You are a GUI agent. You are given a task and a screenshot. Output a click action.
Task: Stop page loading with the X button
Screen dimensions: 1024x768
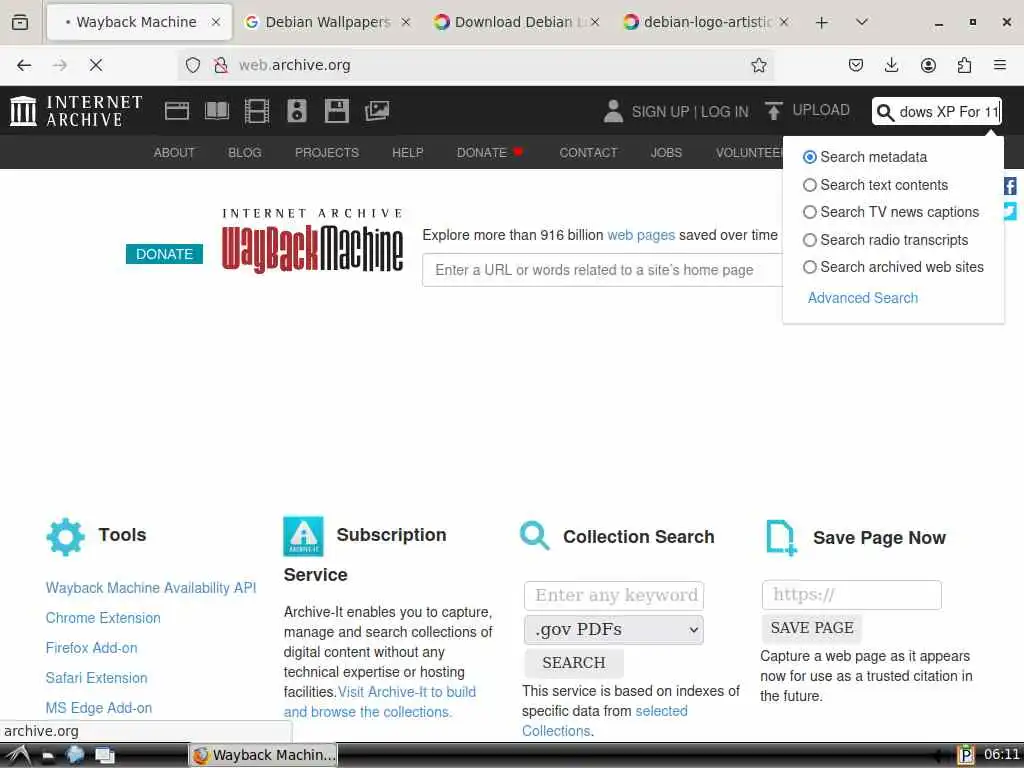click(96, 65)
